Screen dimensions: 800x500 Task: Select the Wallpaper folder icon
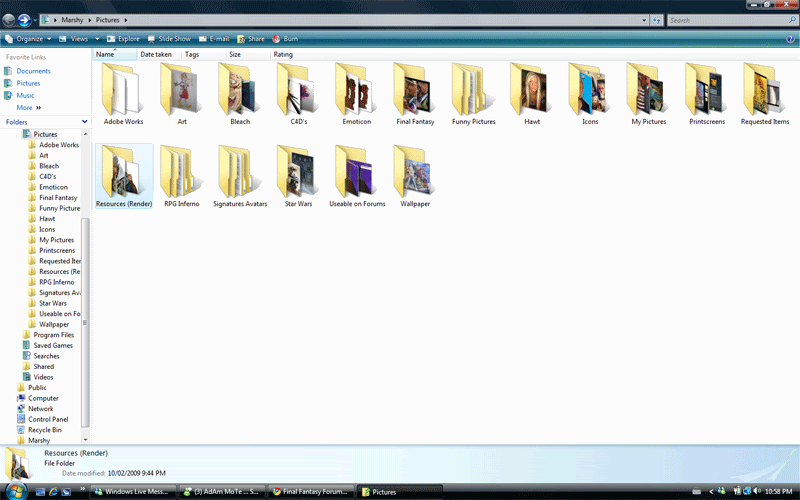click(414, 172)
